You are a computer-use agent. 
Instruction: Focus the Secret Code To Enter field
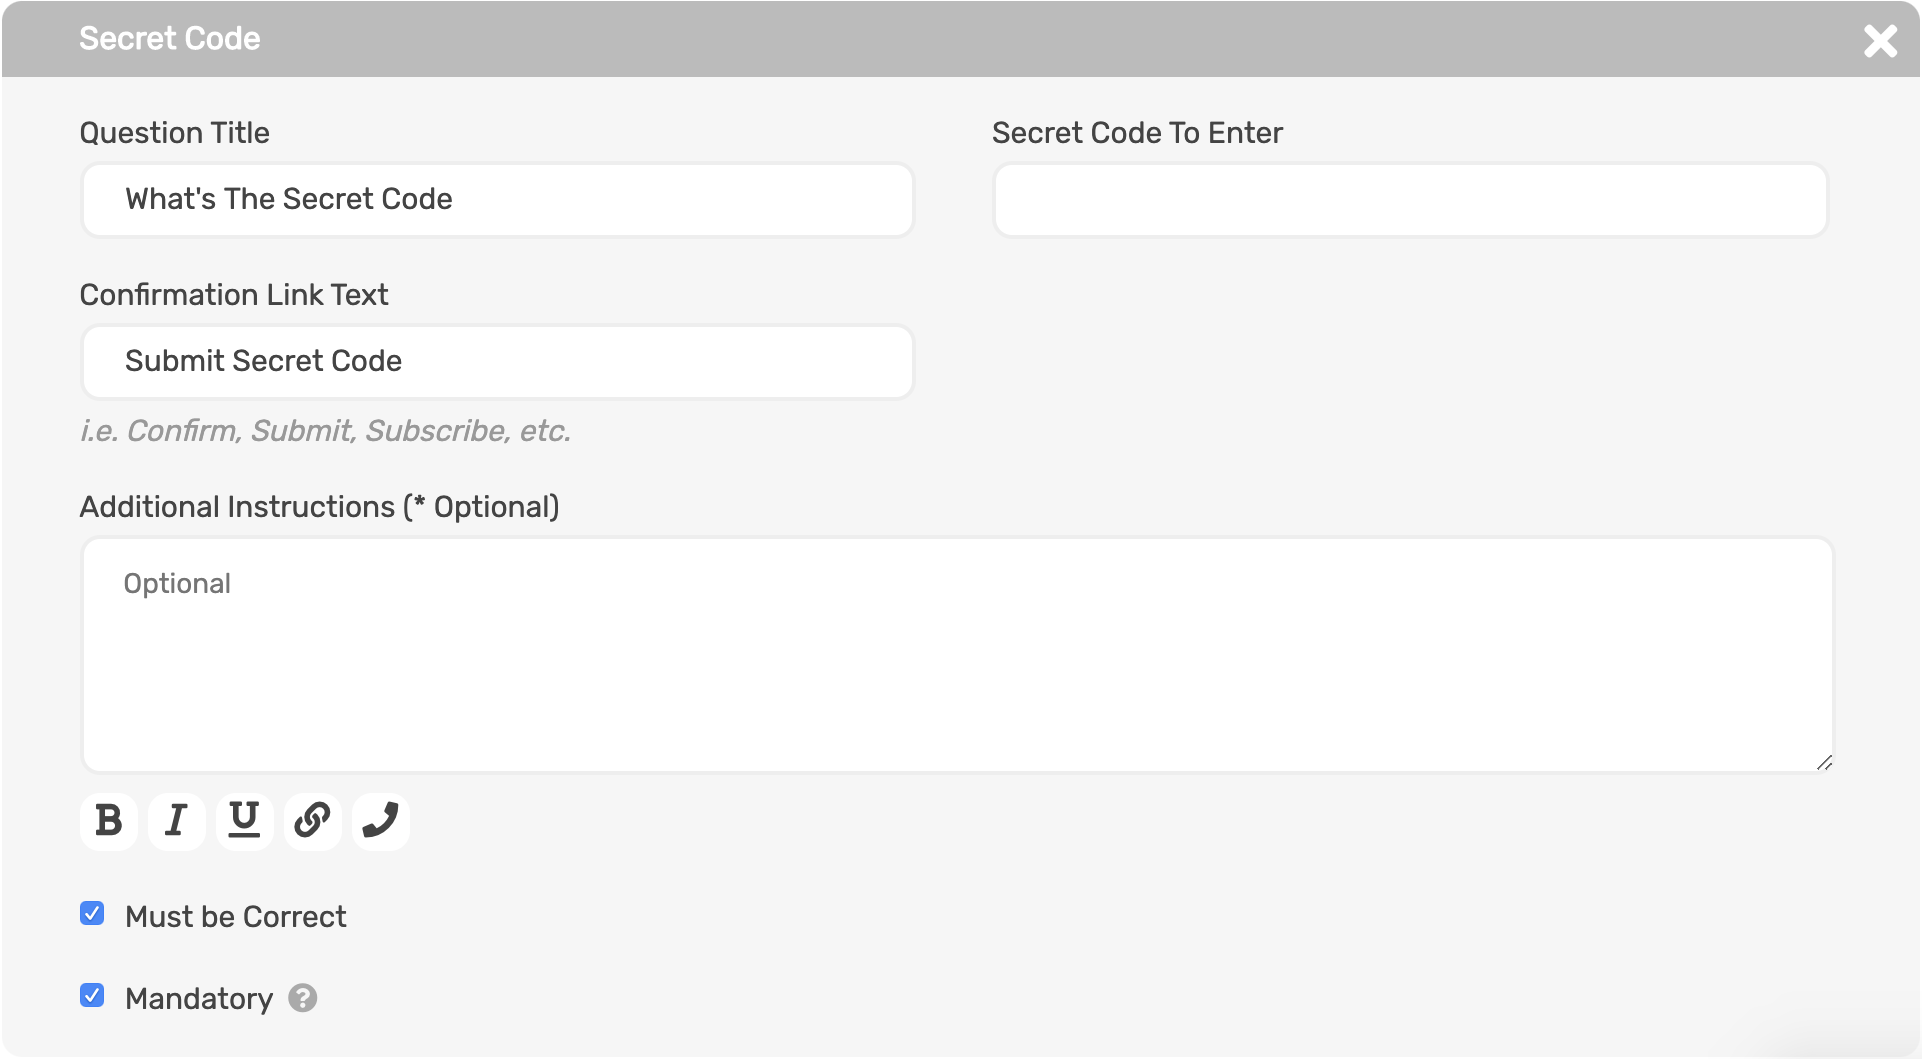(1410, 199)
